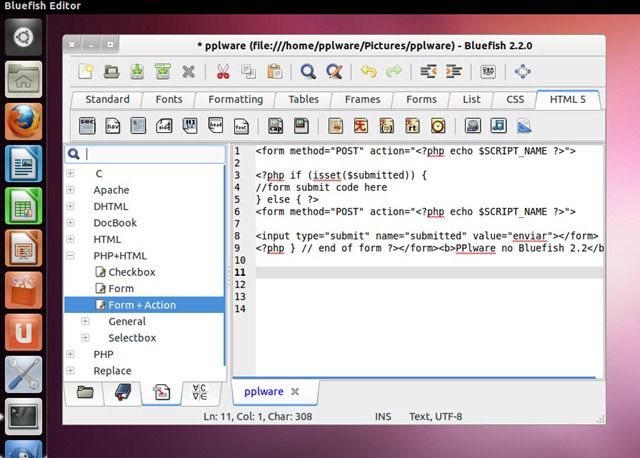Switch to the bookmarks side panel tab
Viewport: 640px width, 458px height.
[x=123, y=393]
